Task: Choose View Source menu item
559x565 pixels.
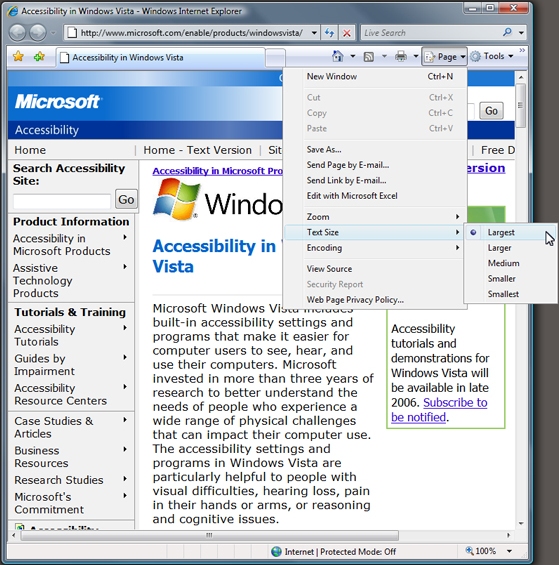Action: pos(375,269)
